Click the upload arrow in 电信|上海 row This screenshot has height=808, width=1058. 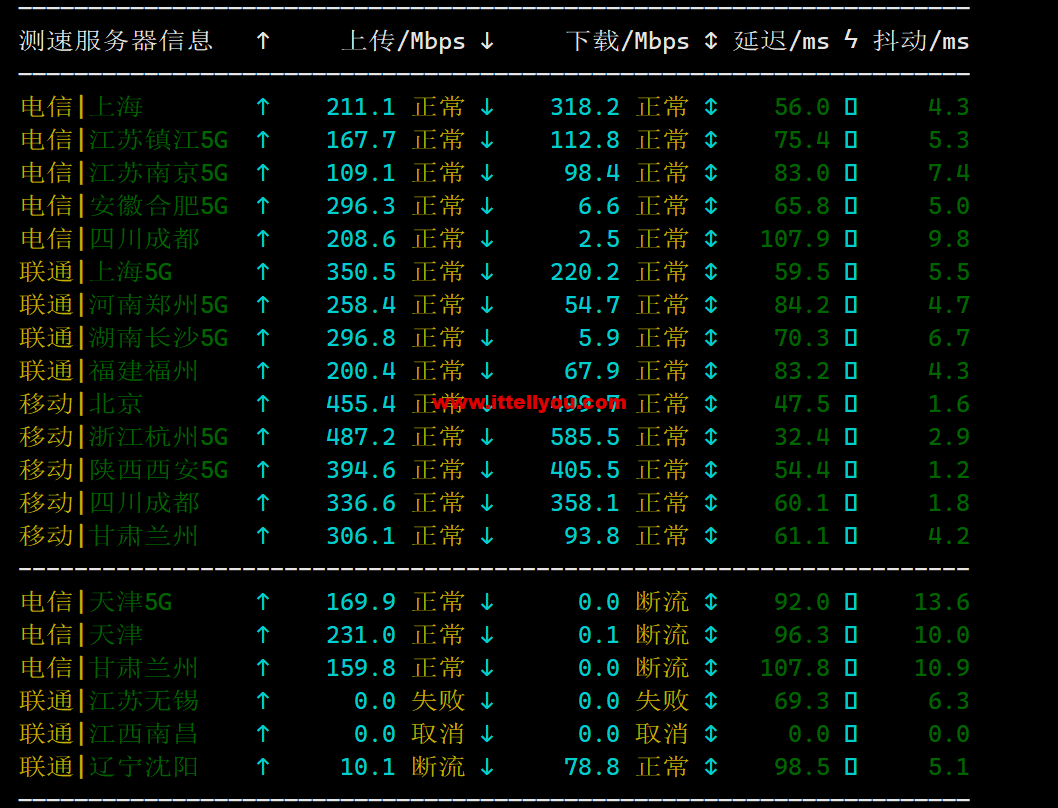pos(263,107)
